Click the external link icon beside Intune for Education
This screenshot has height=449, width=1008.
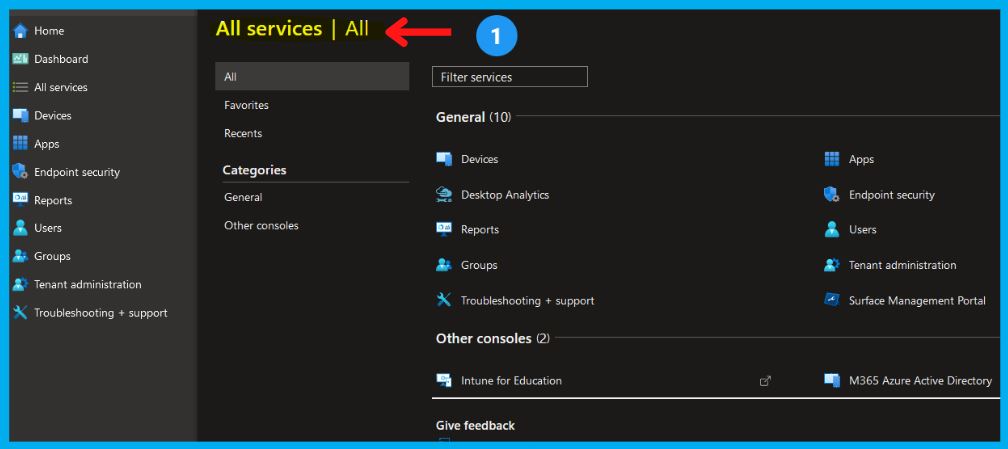pos(765,381)
